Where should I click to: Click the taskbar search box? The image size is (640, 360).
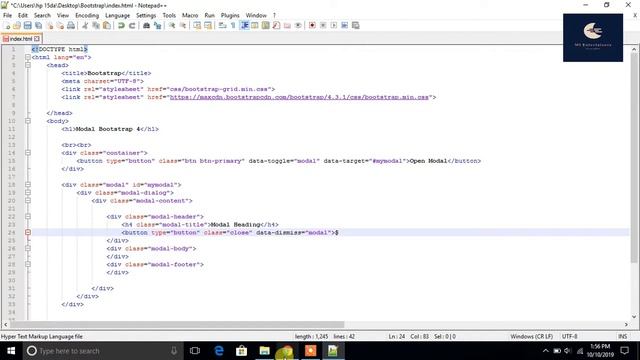click(102, 351)
